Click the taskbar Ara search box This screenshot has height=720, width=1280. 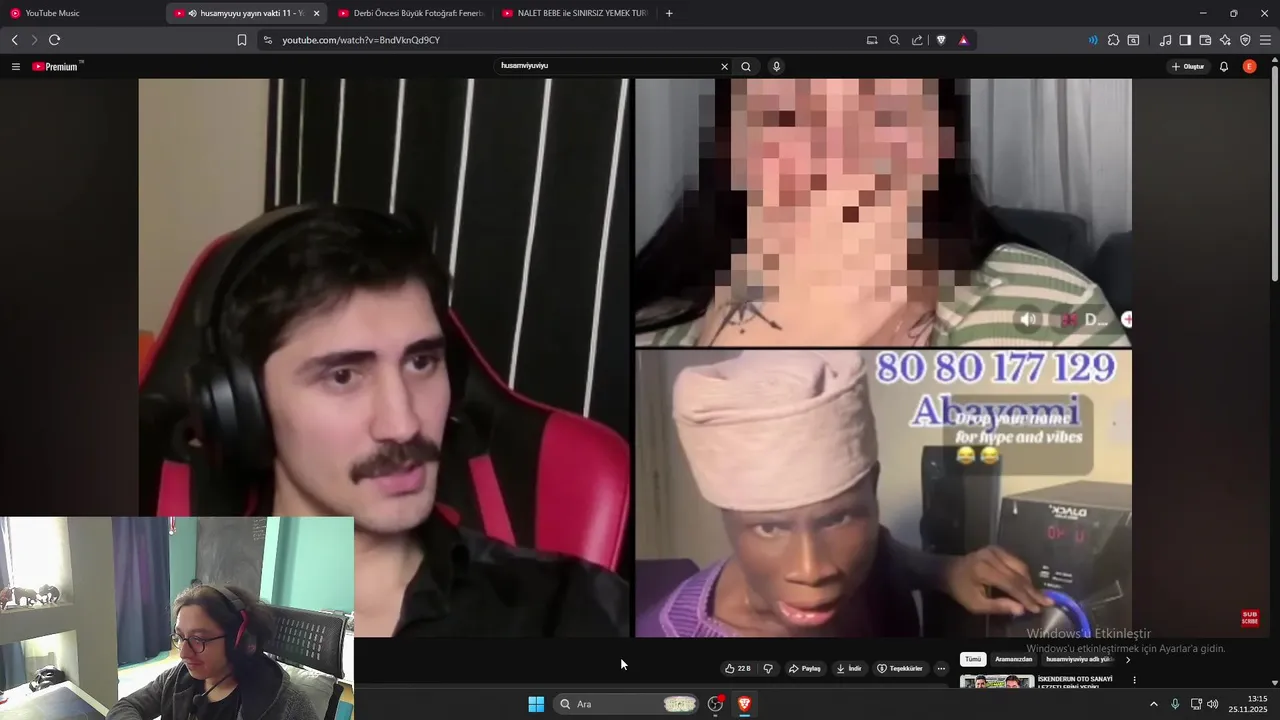click(627, 704)
